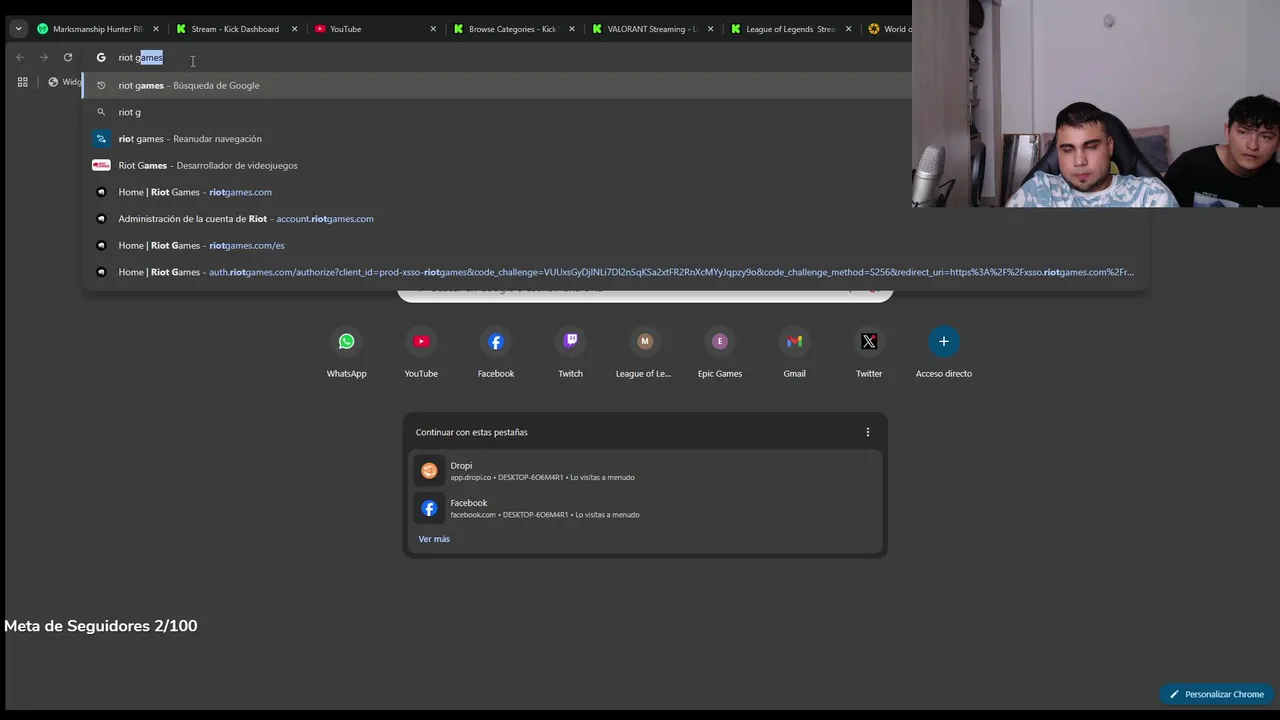Viewport: 1280px width, 720px height.
Task: Close the League of Legends tab
Action: [849, 29]
